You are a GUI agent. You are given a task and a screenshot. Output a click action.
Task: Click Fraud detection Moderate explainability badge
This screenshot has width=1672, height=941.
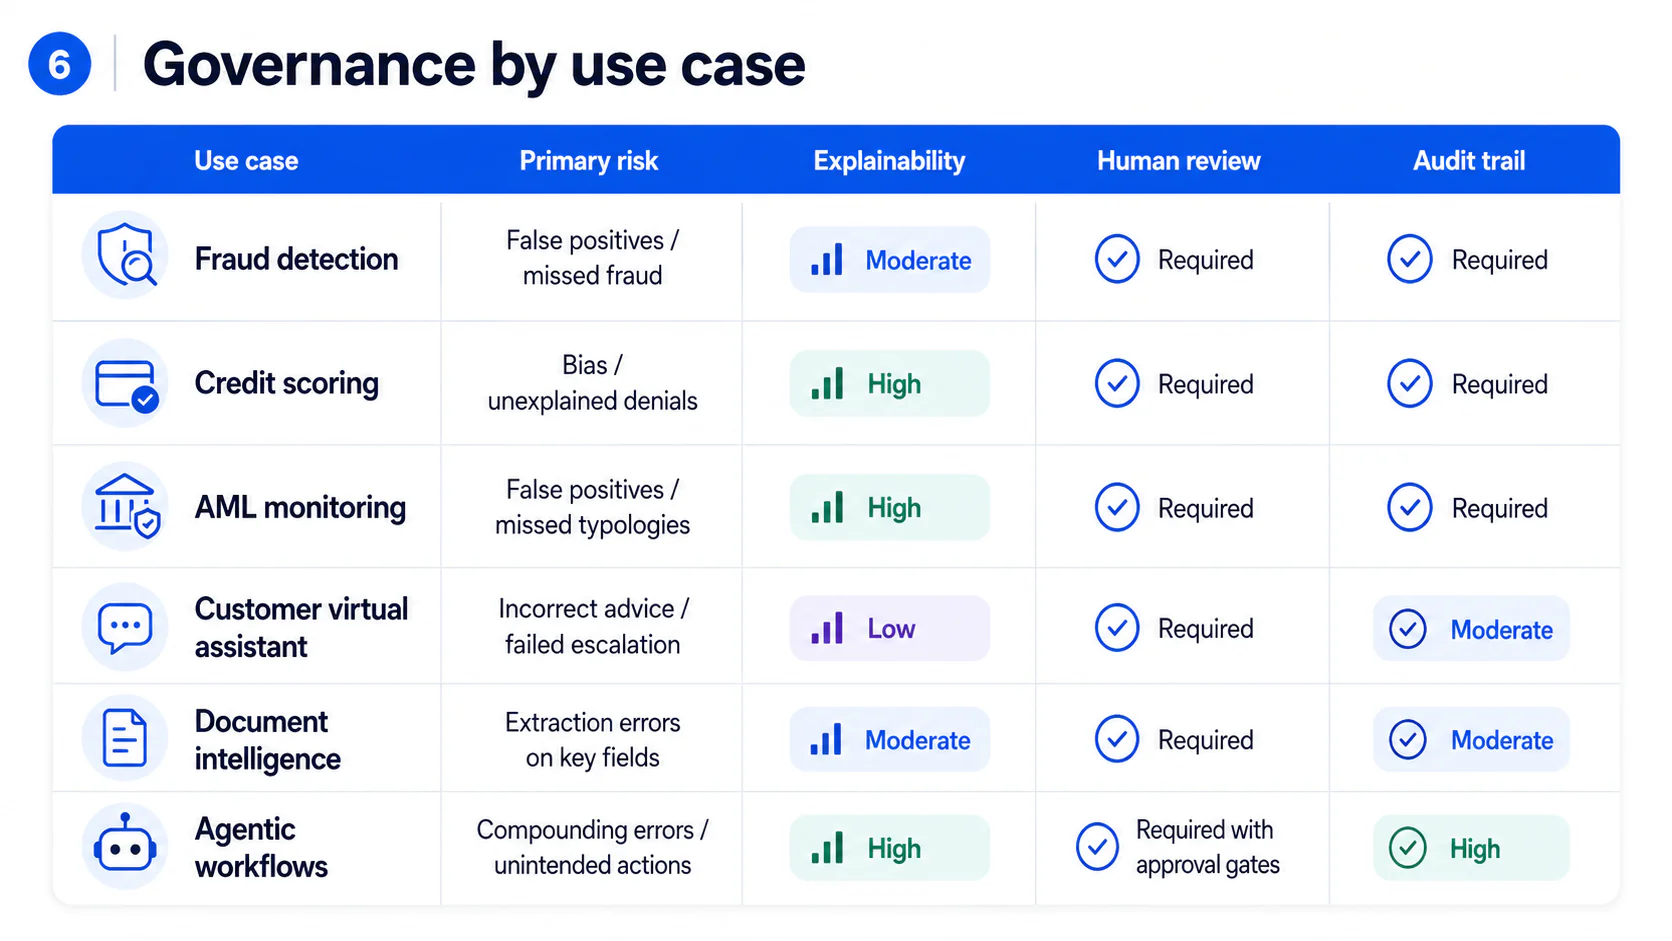pos(890,260)
